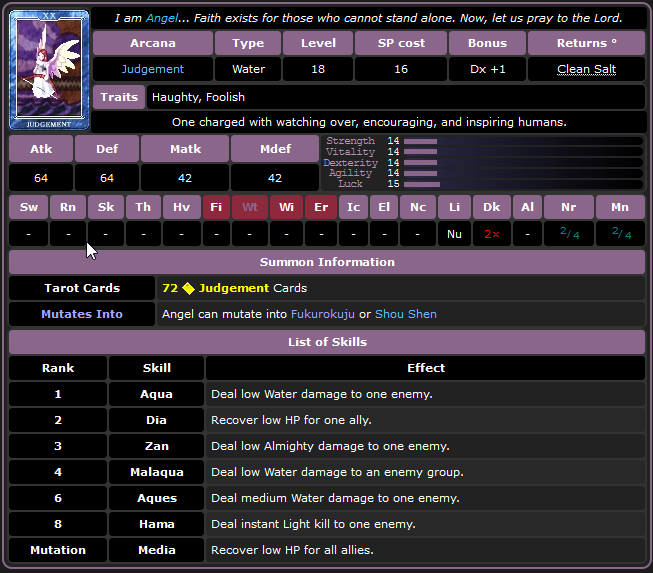Click the Angel Judgement tarot card image
The height and width of the screenshot is (573, 653).
point(49,69)
